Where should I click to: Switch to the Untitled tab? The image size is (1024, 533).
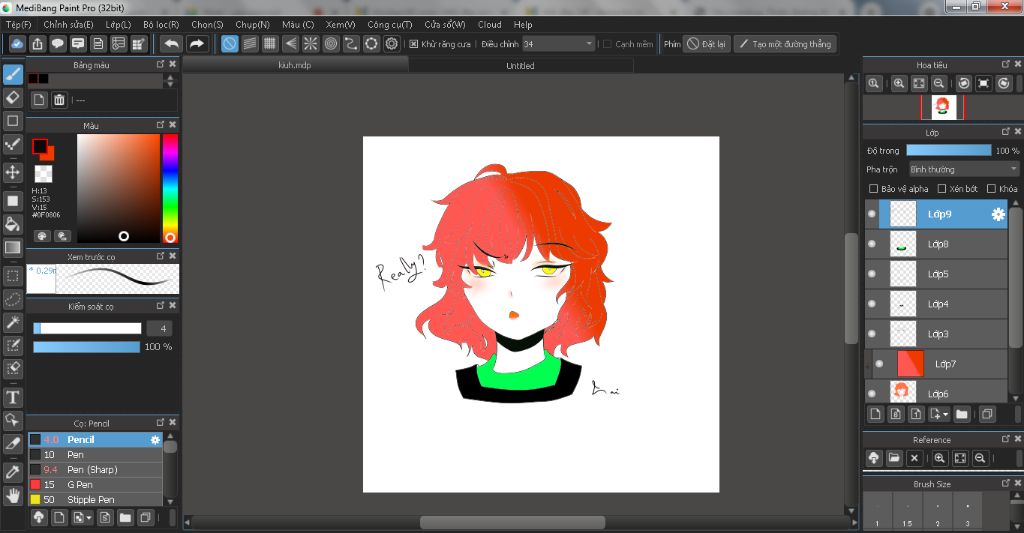[x=520, y=65]
